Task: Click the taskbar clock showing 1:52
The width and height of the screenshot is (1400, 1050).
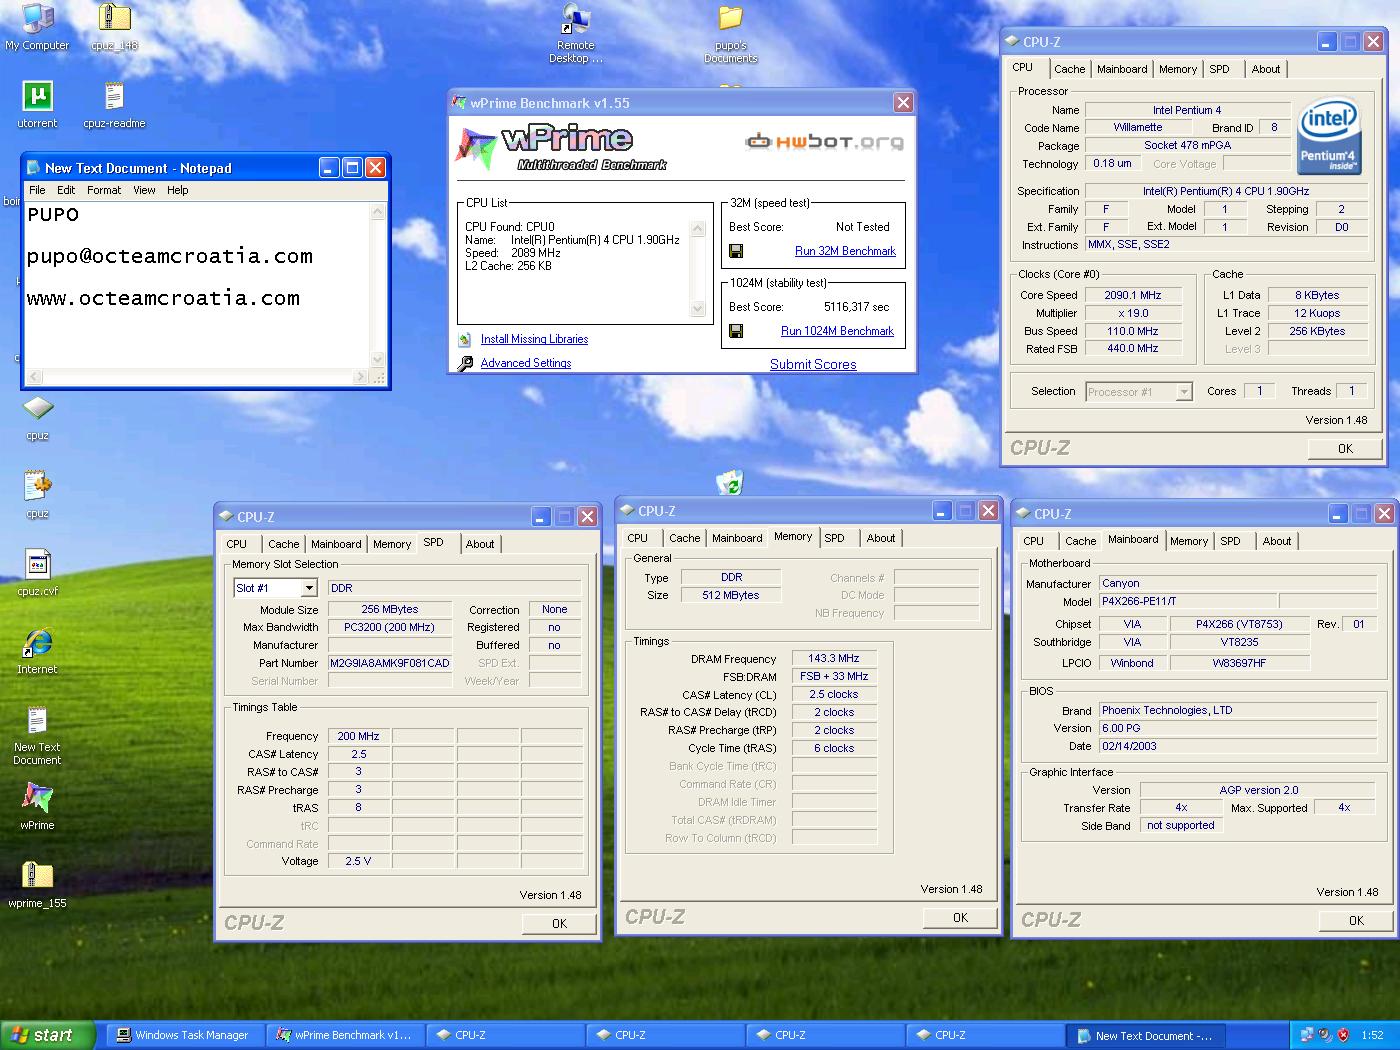Action: coord(1372,1035)
